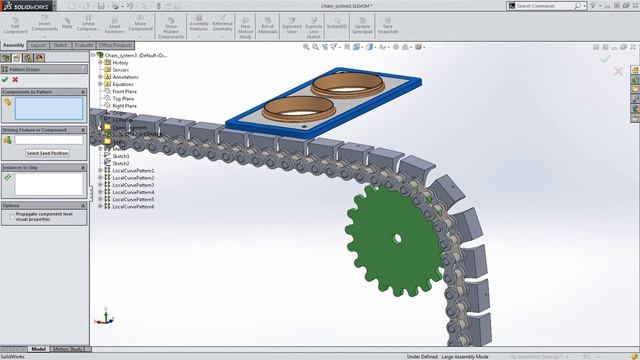640x360 pixels.
Task: Switch to the Assembly tab
Action: click(x=13, y=45)
